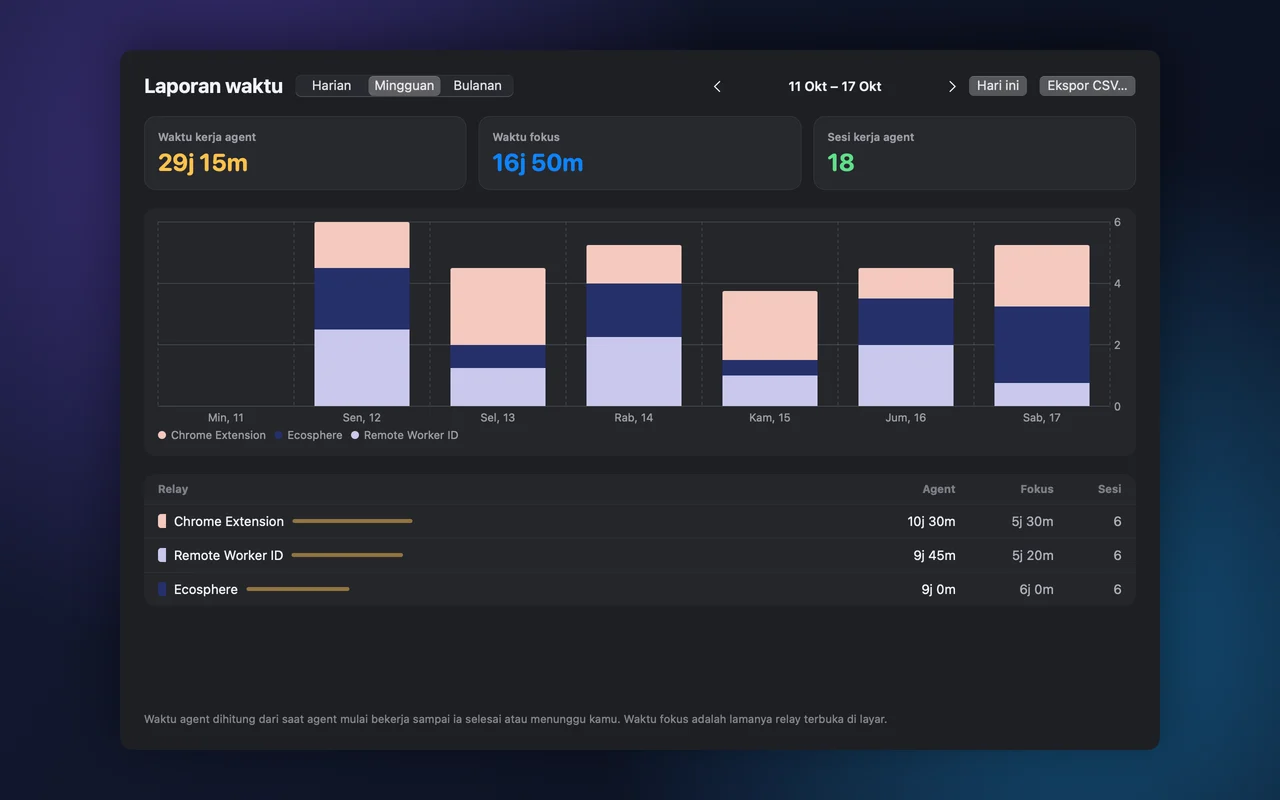Jump to today with Hari ini
Screen dimensions: 1280x800
[x=998, y=86]
